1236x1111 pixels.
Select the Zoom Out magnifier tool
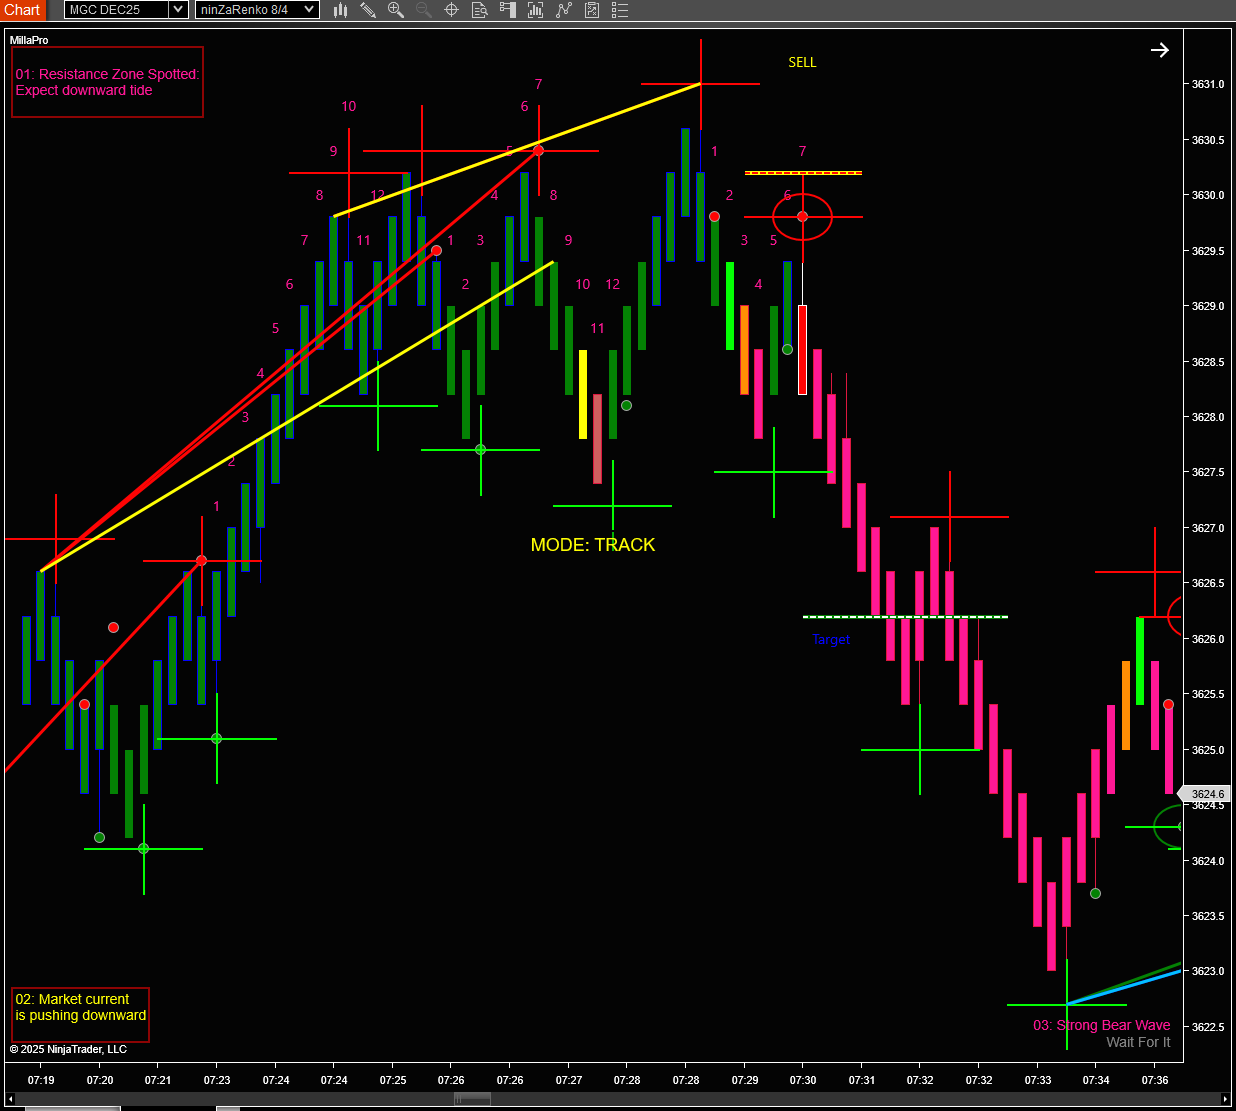point(422,10)
